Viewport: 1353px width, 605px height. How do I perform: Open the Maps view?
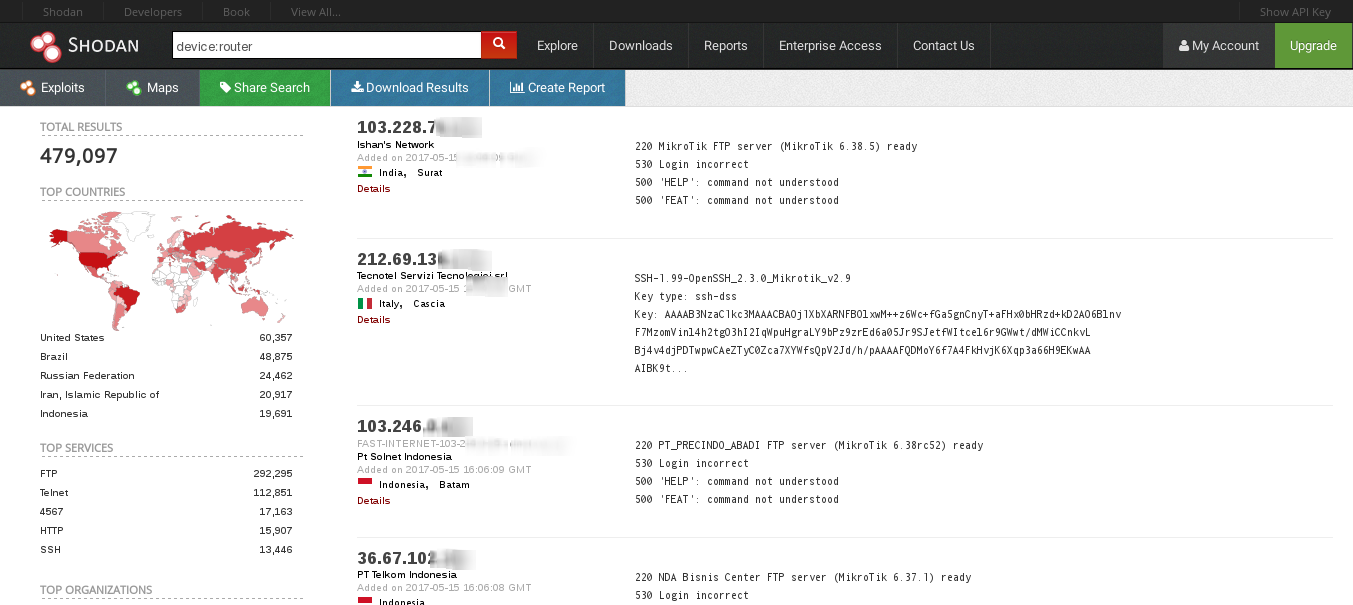pyautogui.click(x=152, y=87)
